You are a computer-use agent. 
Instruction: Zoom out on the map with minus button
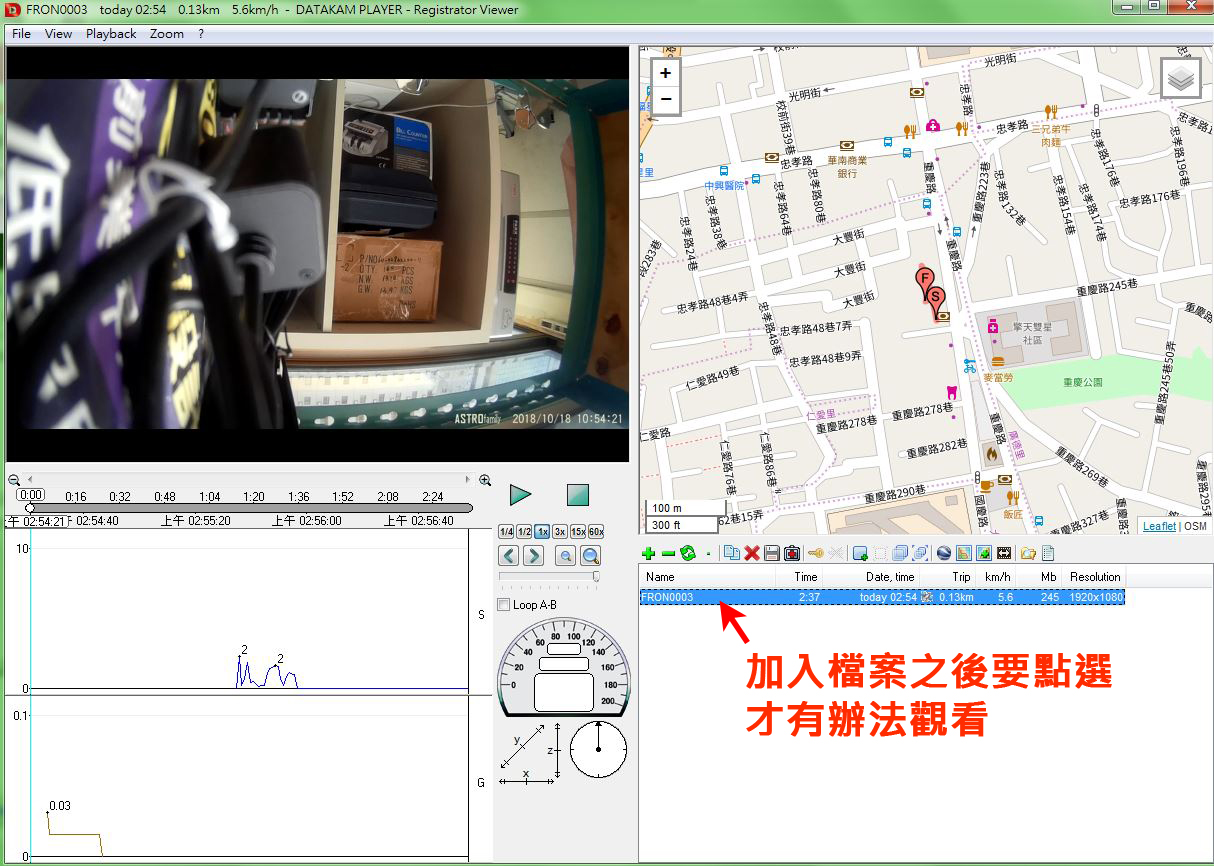pyautogui.click(x=666, y=99)
